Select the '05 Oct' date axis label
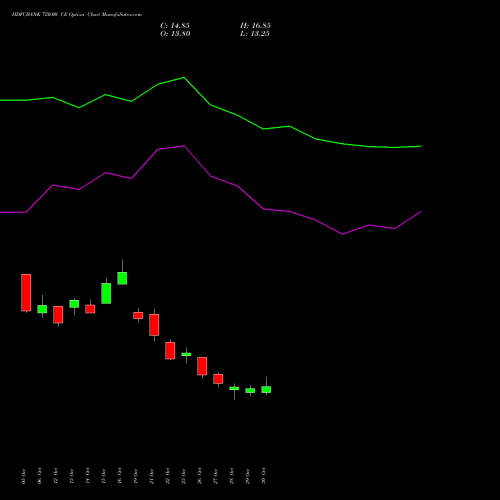 pyautogui.click(x=23, y=476)
